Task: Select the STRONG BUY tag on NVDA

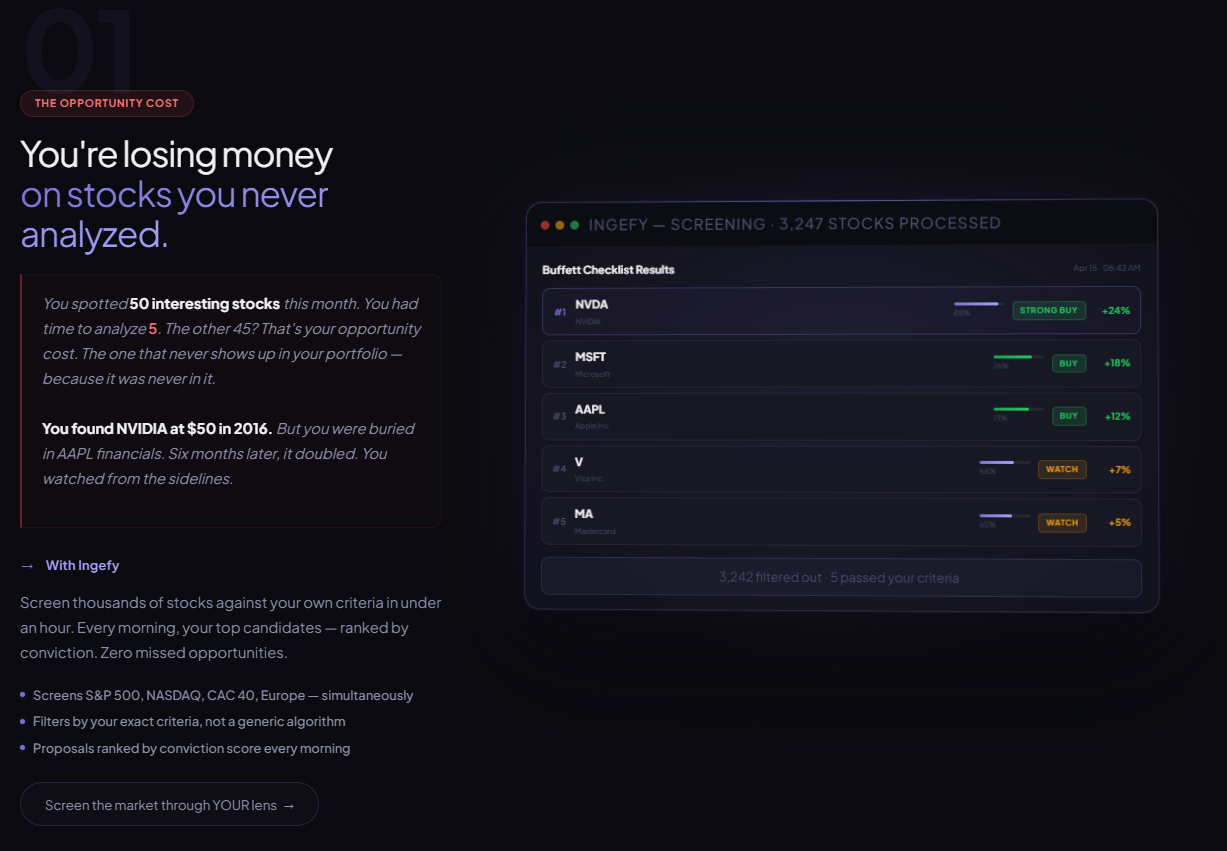Action: click(1049, 311)
